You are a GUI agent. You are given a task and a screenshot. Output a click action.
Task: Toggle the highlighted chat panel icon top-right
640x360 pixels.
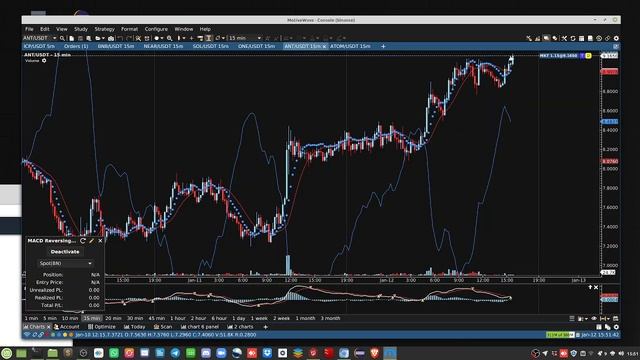tap(546, 38)
